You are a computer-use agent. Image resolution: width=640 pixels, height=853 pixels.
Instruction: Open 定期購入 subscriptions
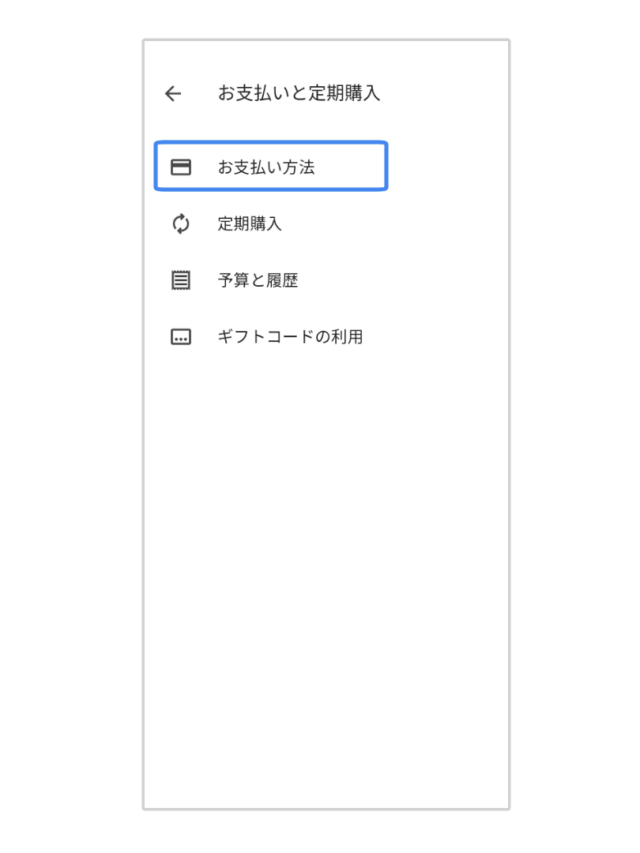271,224
